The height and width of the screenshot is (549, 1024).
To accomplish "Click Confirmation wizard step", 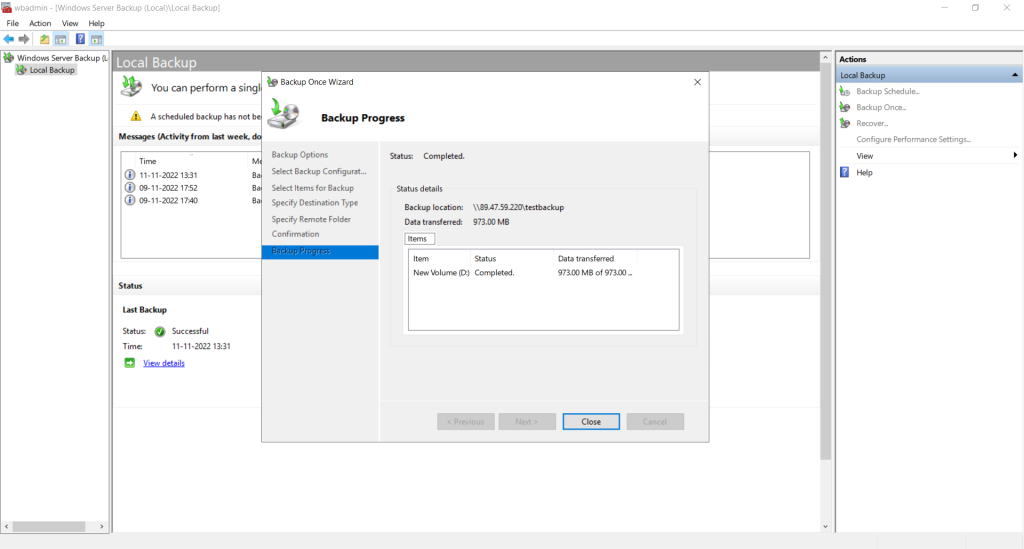I will (x=295, y=234).
